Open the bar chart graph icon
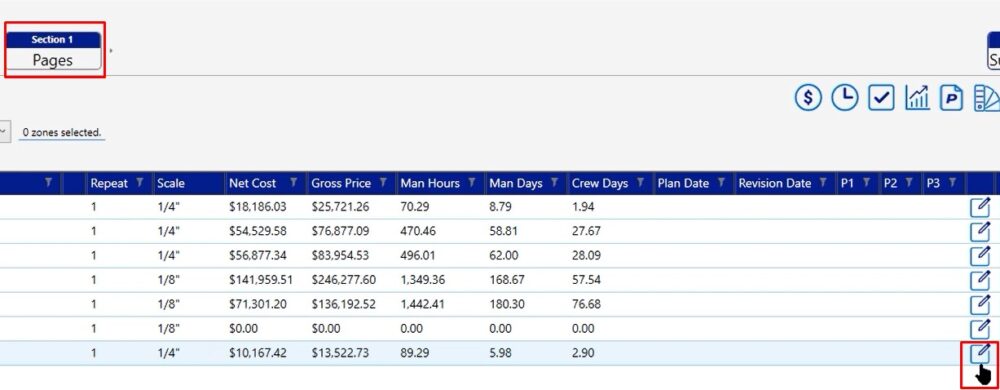This screenshot has width=1000, height=390. point(917,98)
